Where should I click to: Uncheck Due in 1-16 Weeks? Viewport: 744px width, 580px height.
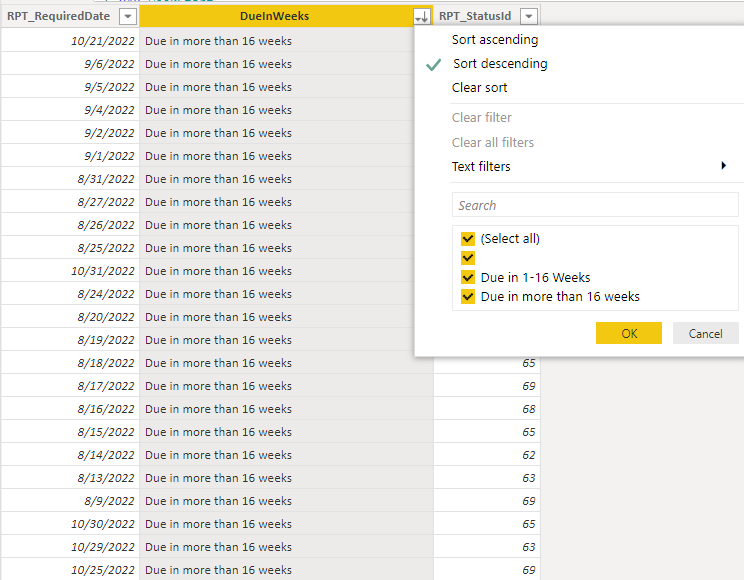coord(468,277)
